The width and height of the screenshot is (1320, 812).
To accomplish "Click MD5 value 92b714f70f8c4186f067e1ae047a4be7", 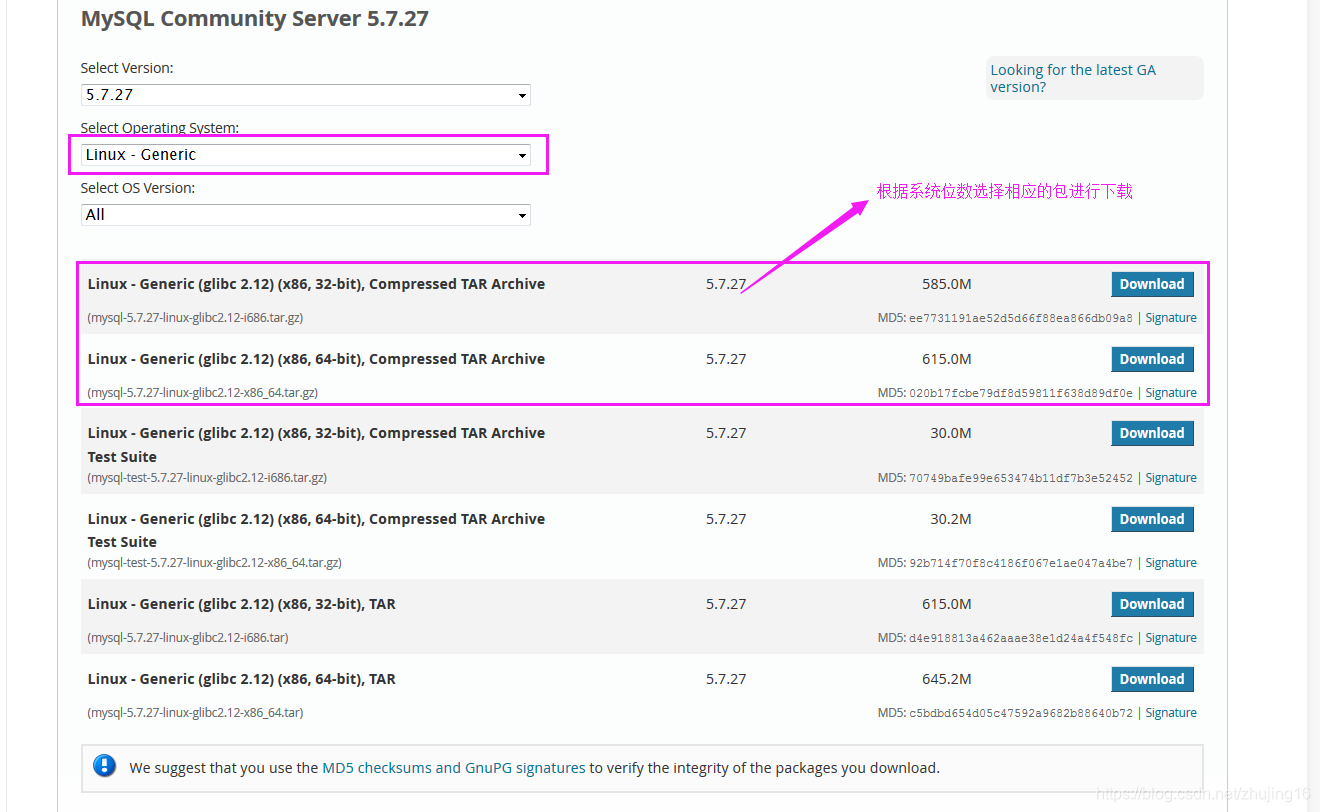I will pyautogui.click(x=1021, y=563).
